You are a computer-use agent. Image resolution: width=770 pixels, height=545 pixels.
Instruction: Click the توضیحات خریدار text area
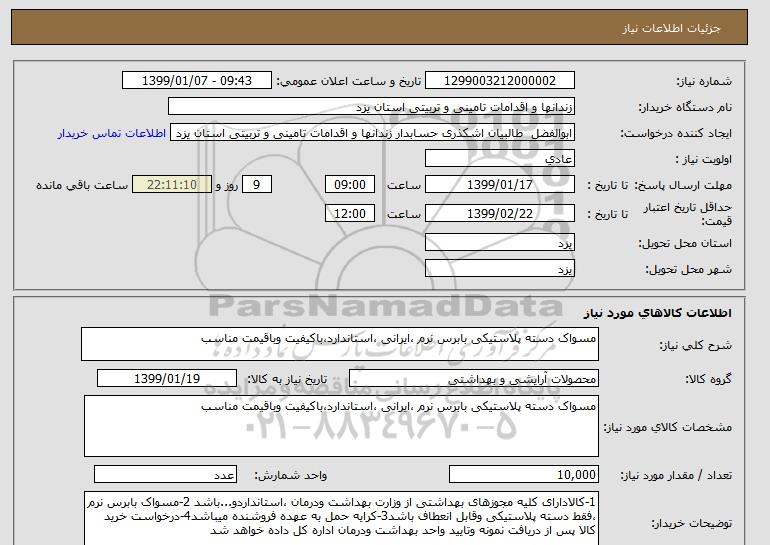point(341,518)
